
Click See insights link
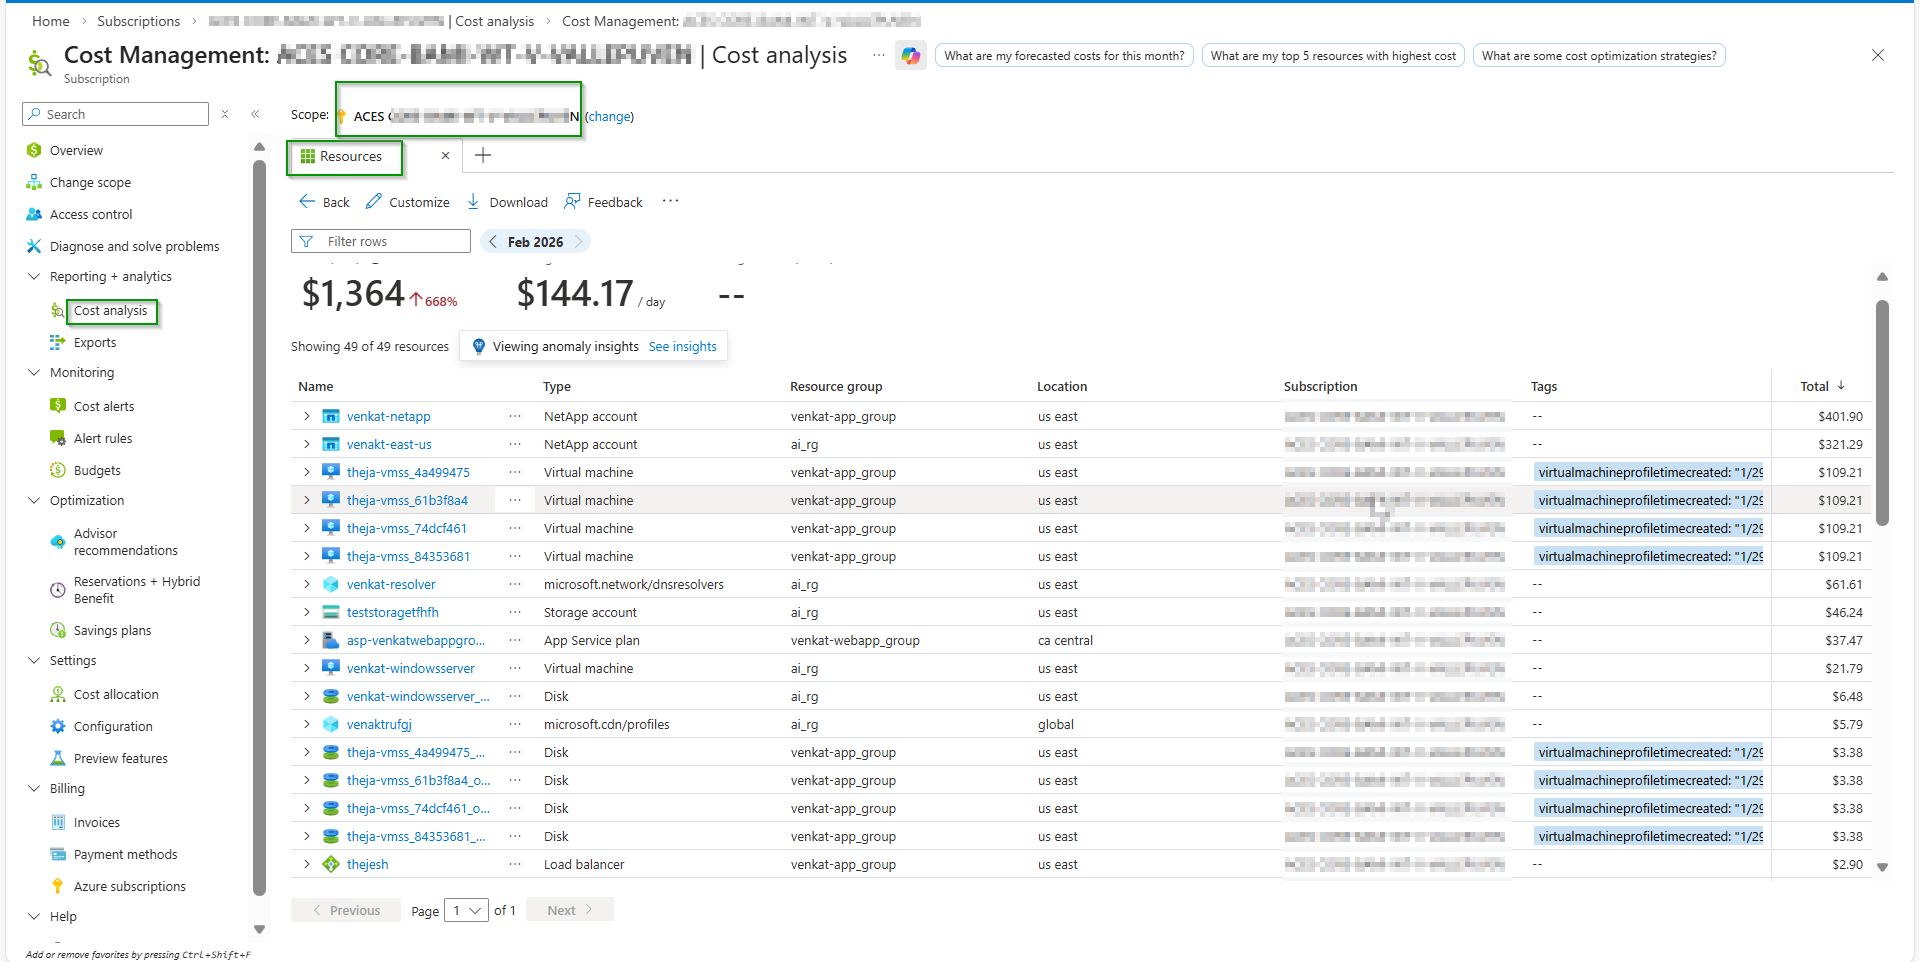coord(683,347)
